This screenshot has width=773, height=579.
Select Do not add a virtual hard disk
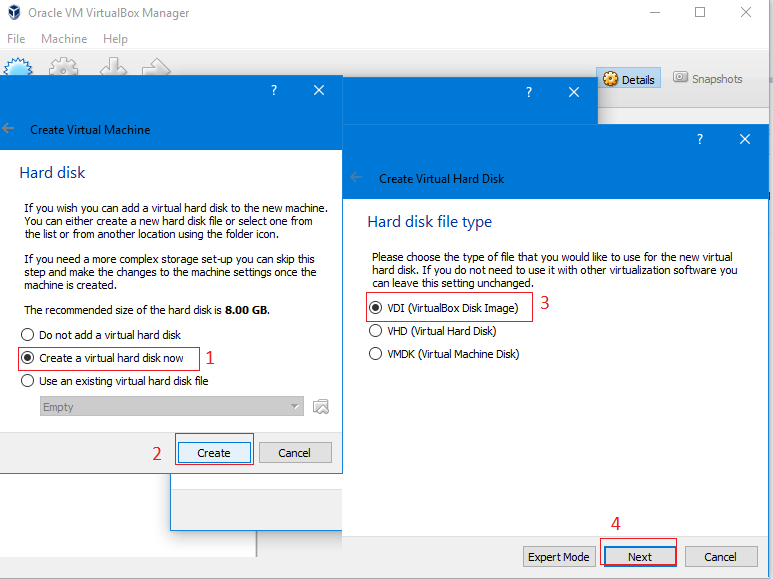pos(101,335)
